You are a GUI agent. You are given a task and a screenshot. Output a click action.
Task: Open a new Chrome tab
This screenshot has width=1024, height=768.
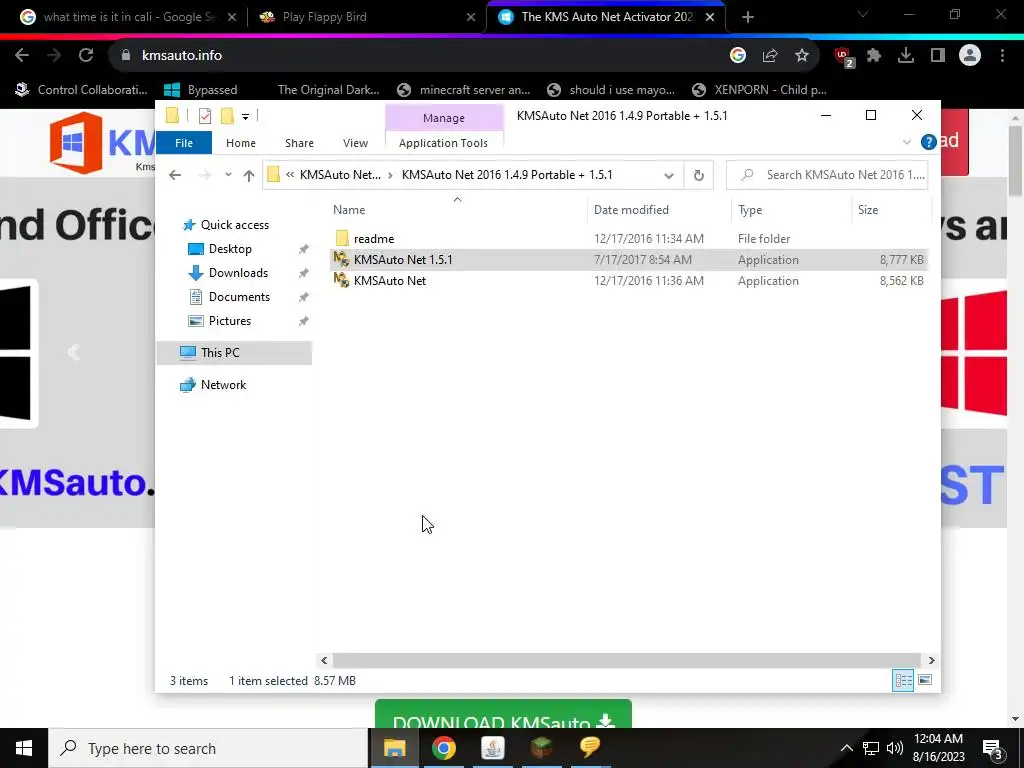click(748, 18)
